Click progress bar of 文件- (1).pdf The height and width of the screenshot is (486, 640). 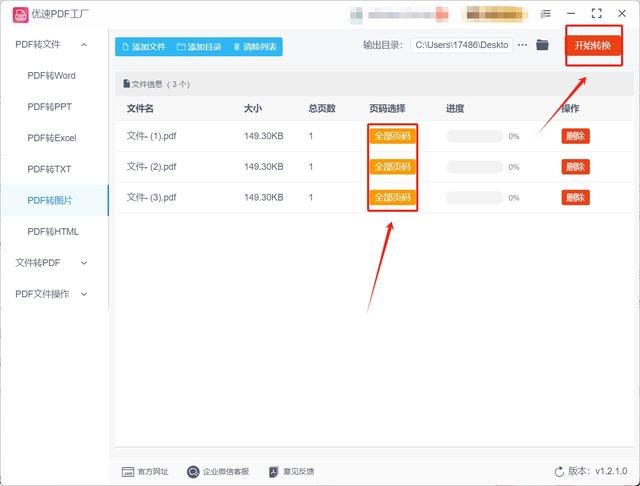[x=474, y=136]
